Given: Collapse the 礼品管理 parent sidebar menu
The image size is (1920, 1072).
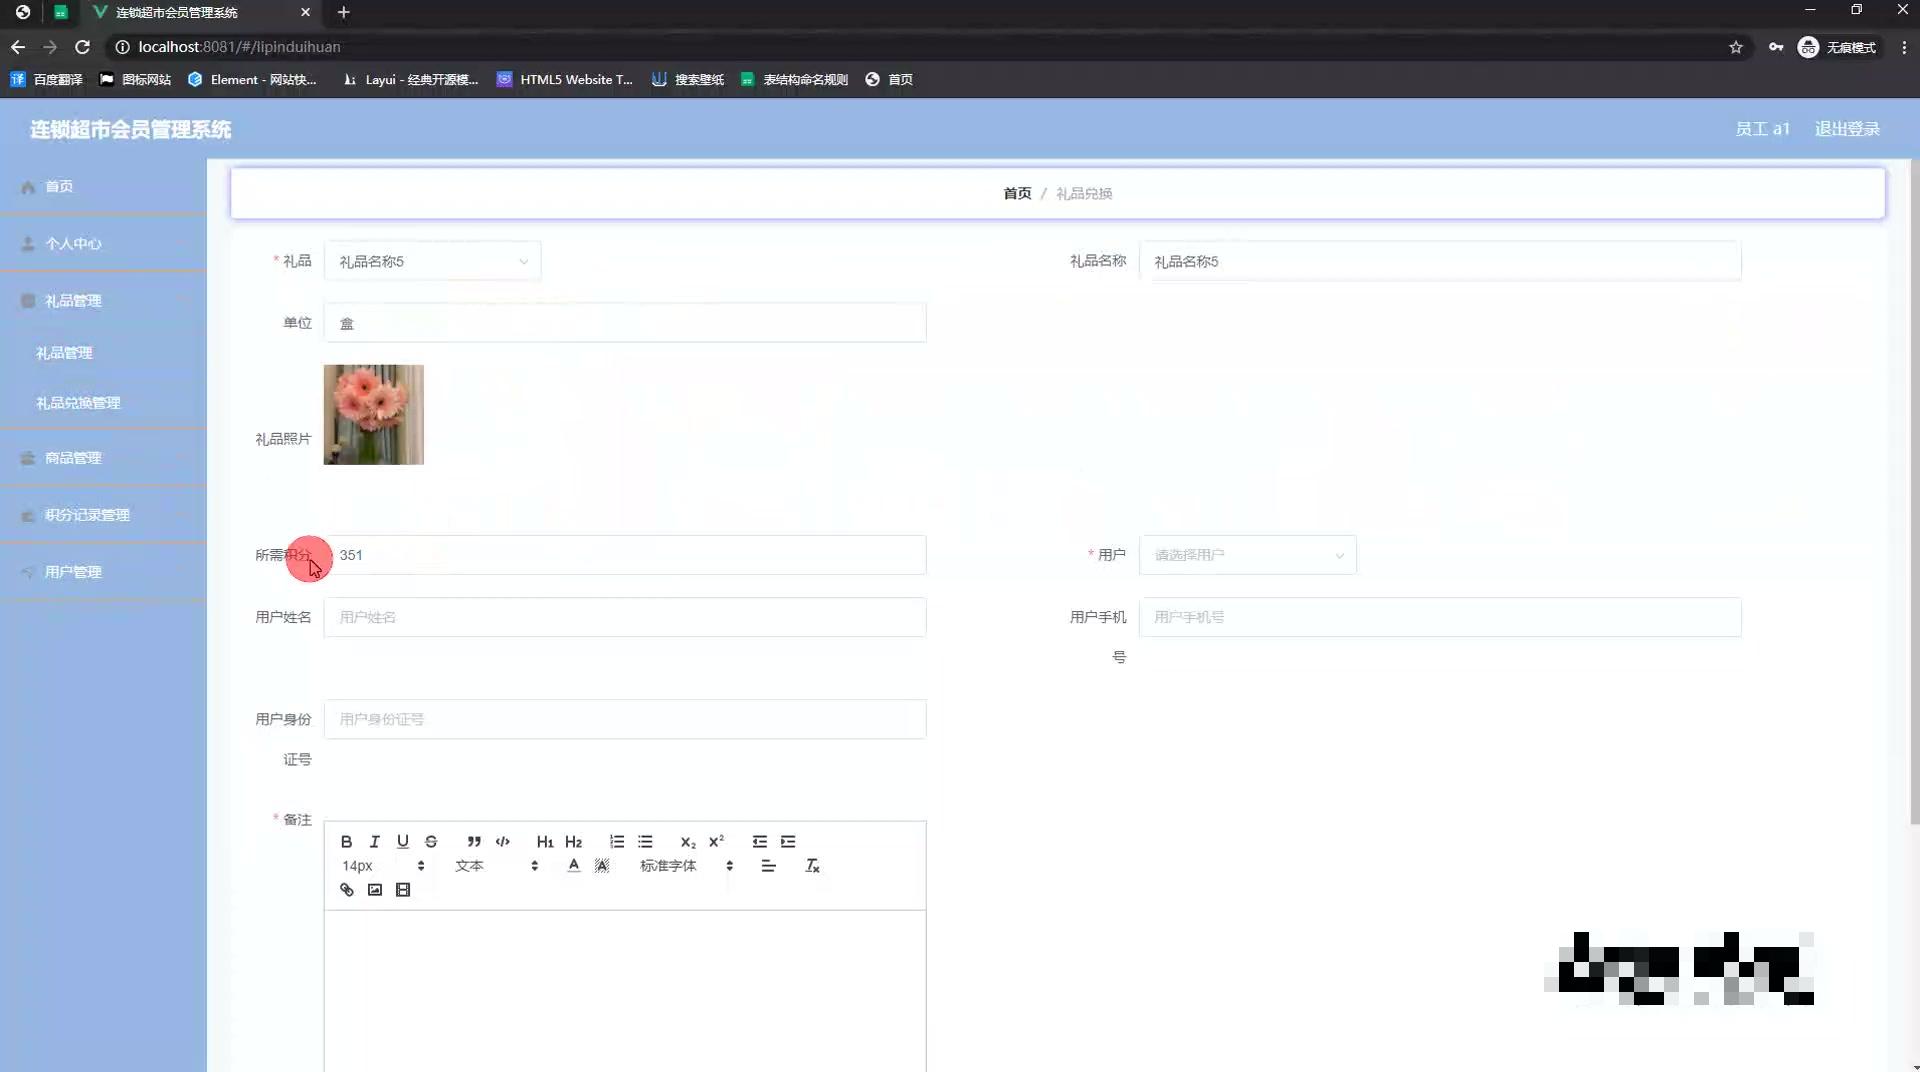Looking at the screenshot, I should click(103, 300).
